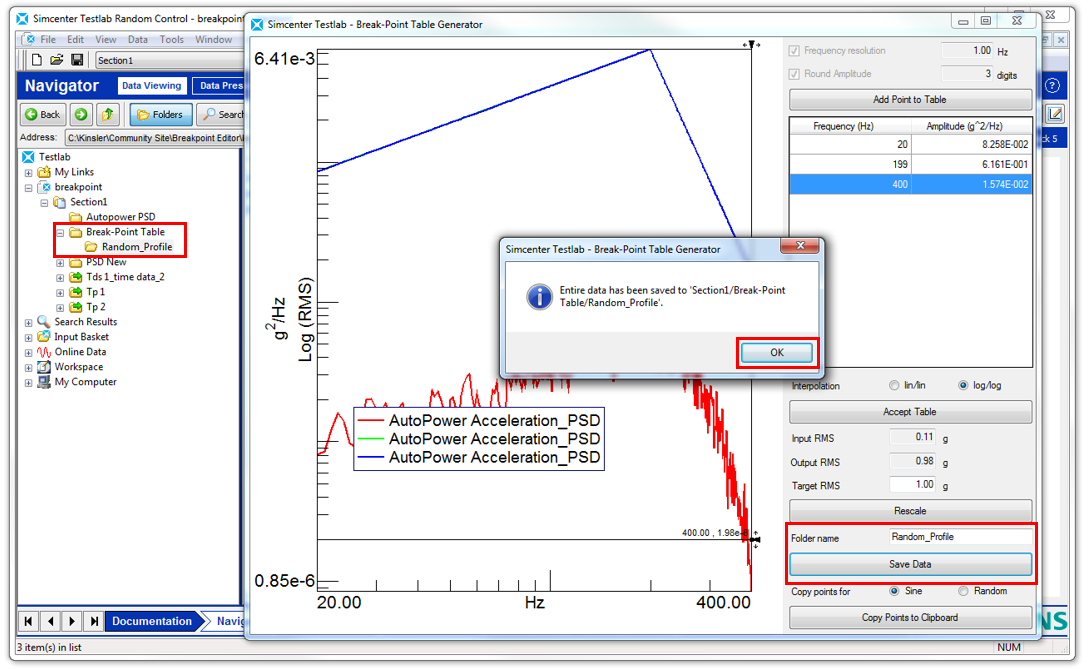The height and width of the screenshot is (669, 1090).
Task: Switch to the Documentation workflow tab
Action: [151, 621]
